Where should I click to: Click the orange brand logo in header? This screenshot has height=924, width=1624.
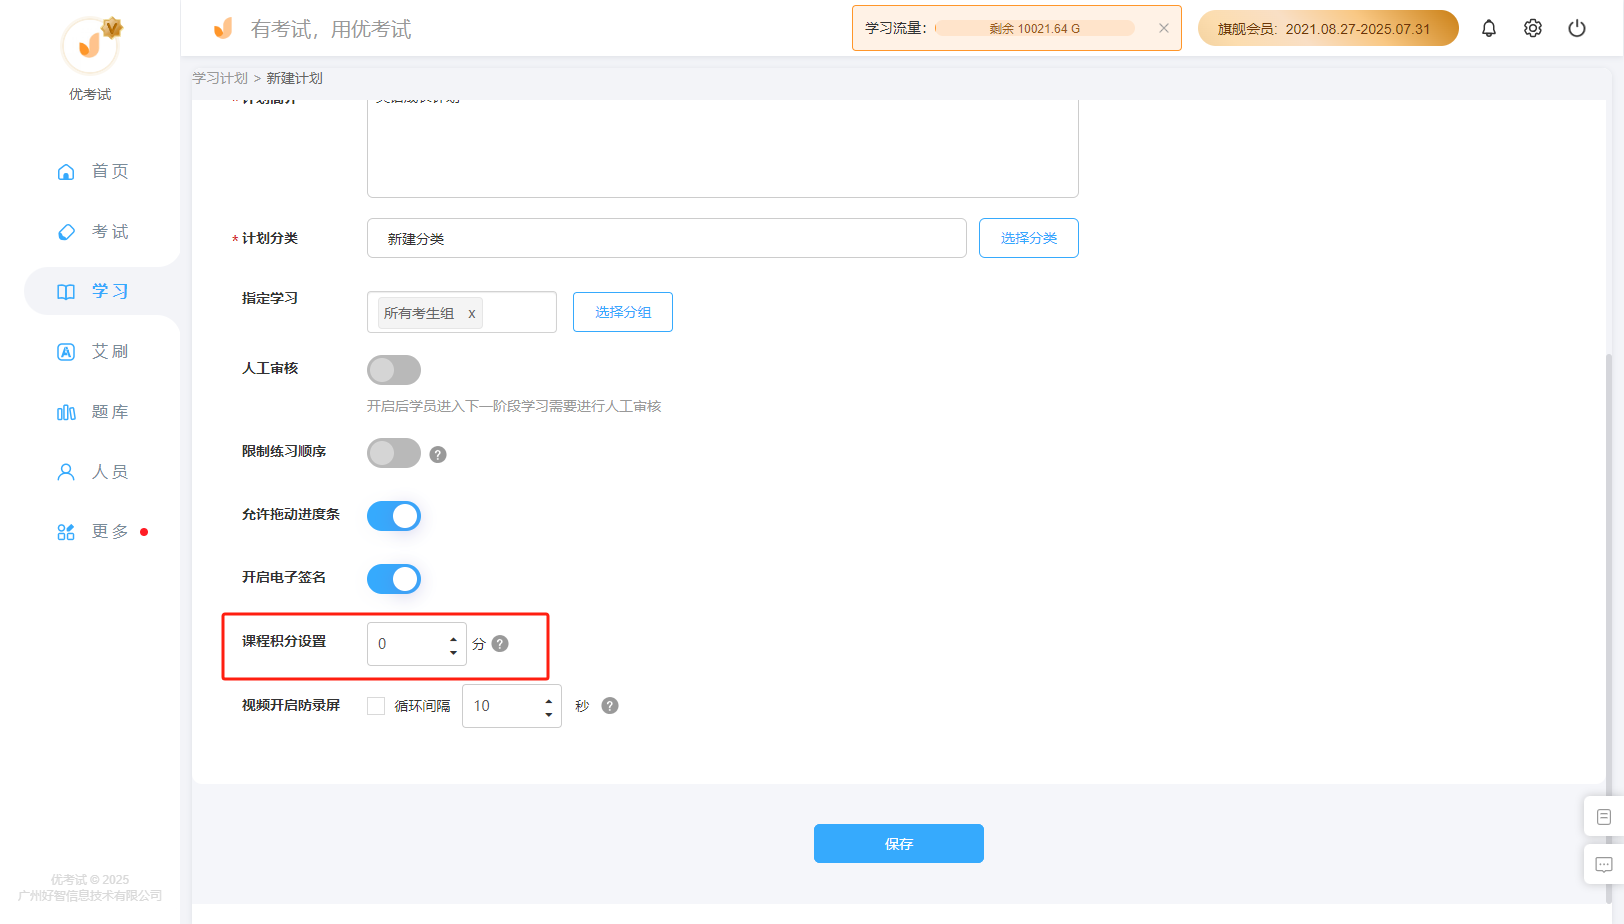(x=223, y=28)
